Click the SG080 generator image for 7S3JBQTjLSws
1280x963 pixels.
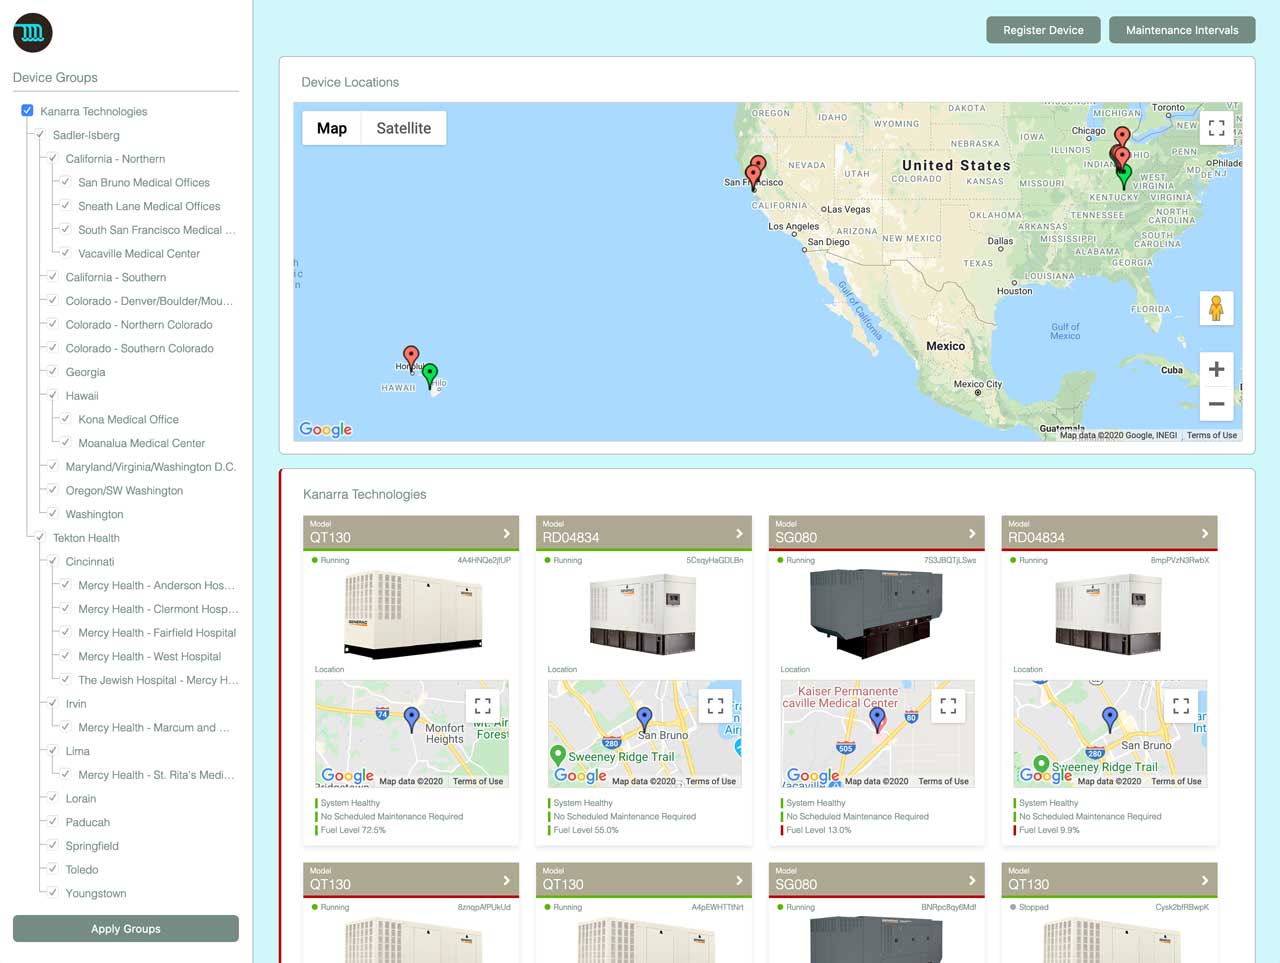[877, 612]
